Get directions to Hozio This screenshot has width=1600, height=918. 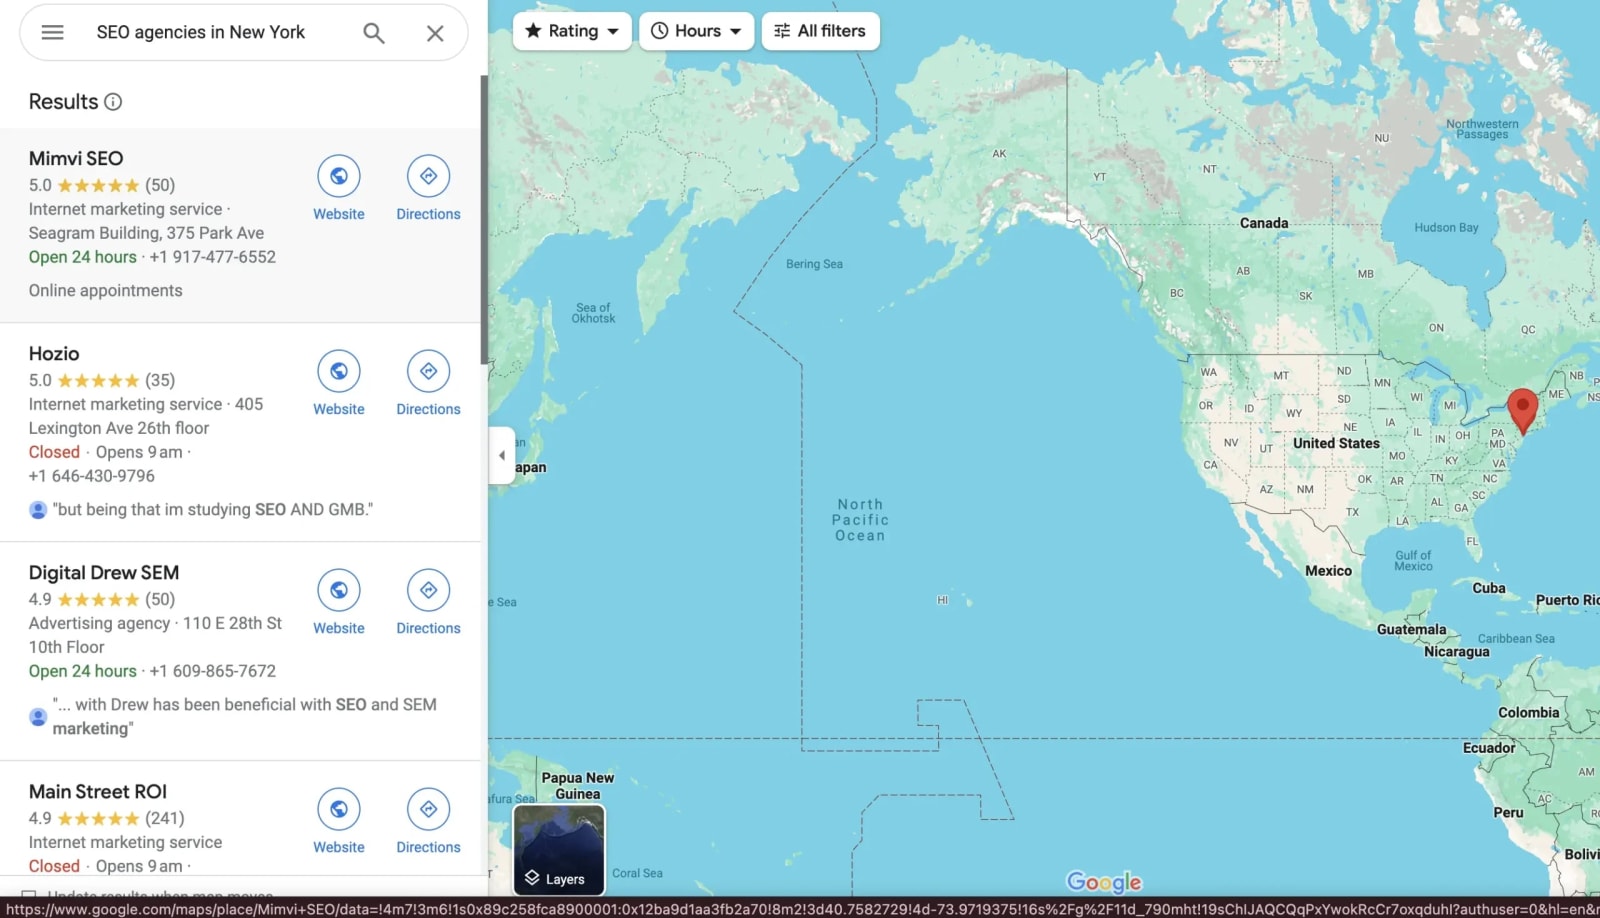pos(428,371)
